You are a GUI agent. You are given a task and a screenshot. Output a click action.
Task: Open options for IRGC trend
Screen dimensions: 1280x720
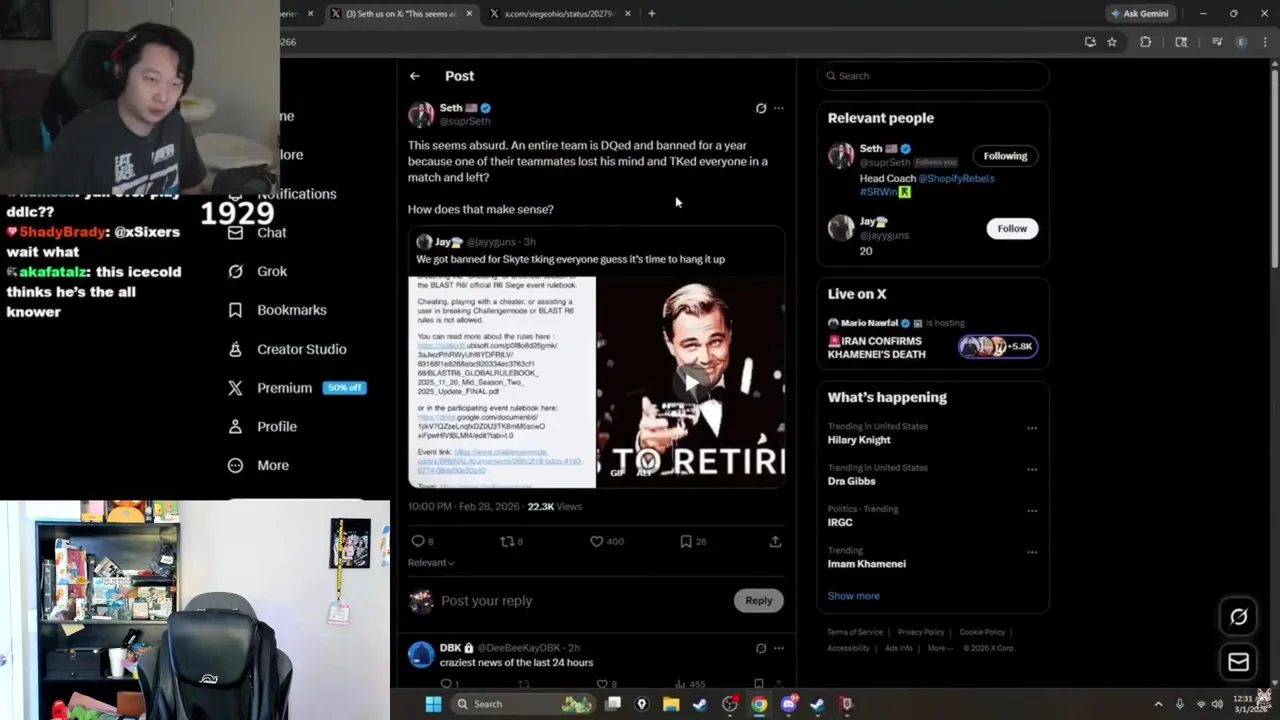pyautogui.click(x=1032, y=510)
